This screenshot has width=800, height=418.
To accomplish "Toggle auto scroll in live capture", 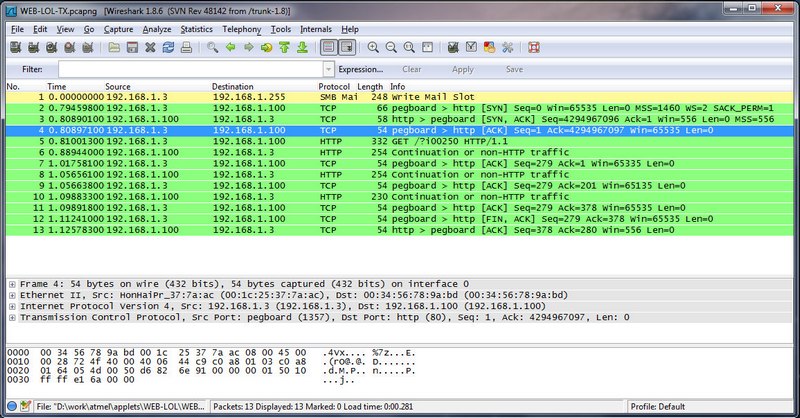I will pyautogui.click(x=347, y=47).
